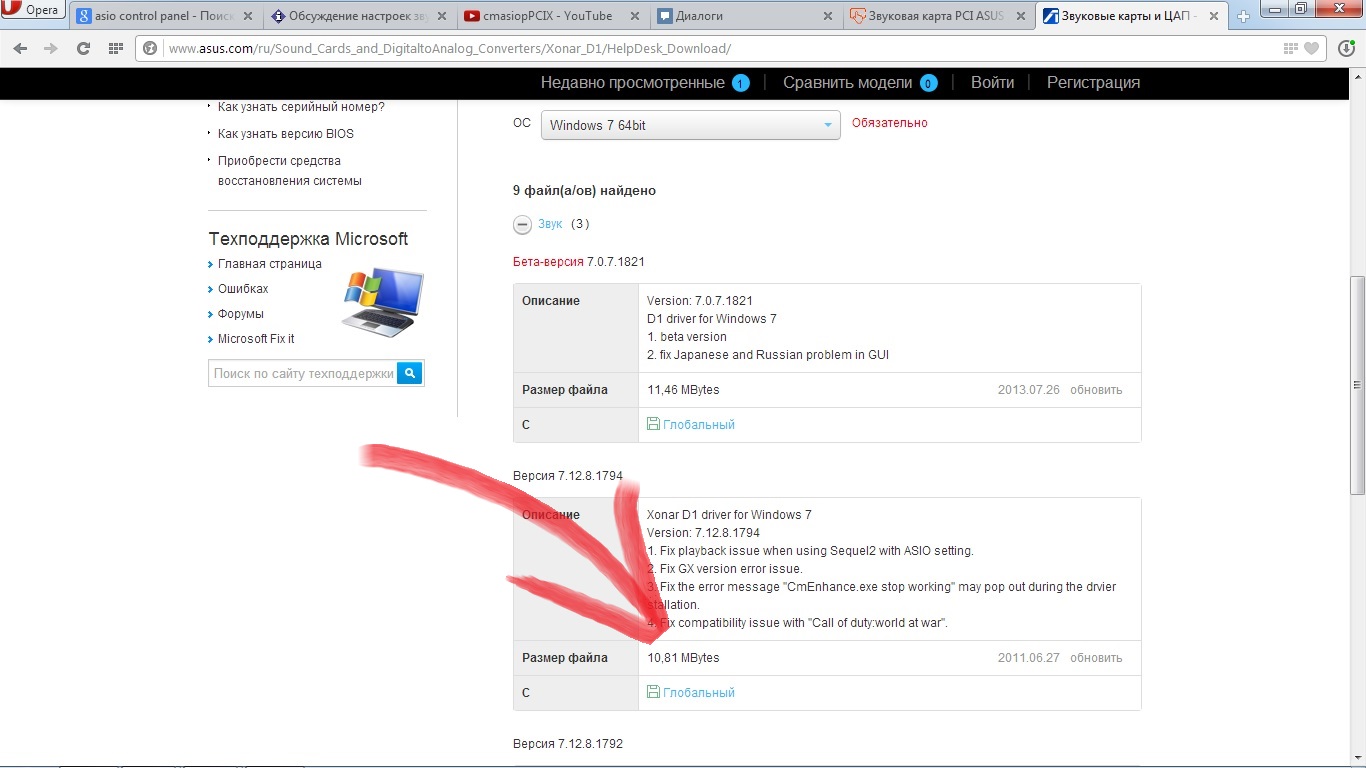Click the blue magnifier search button
Screen dimensions: 1366x768
pos(410,373)
